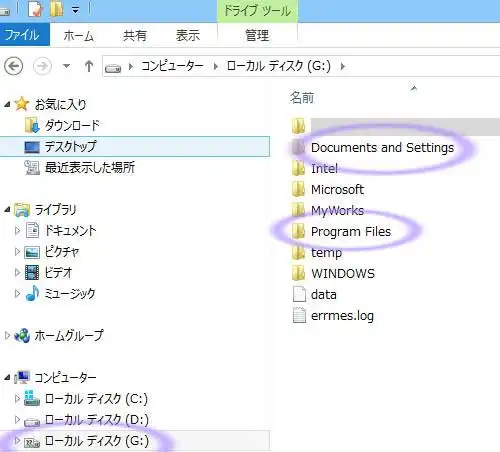
Task: Open Quick Access Toolbar customize dropdown
Action: (x=76, y=10)
